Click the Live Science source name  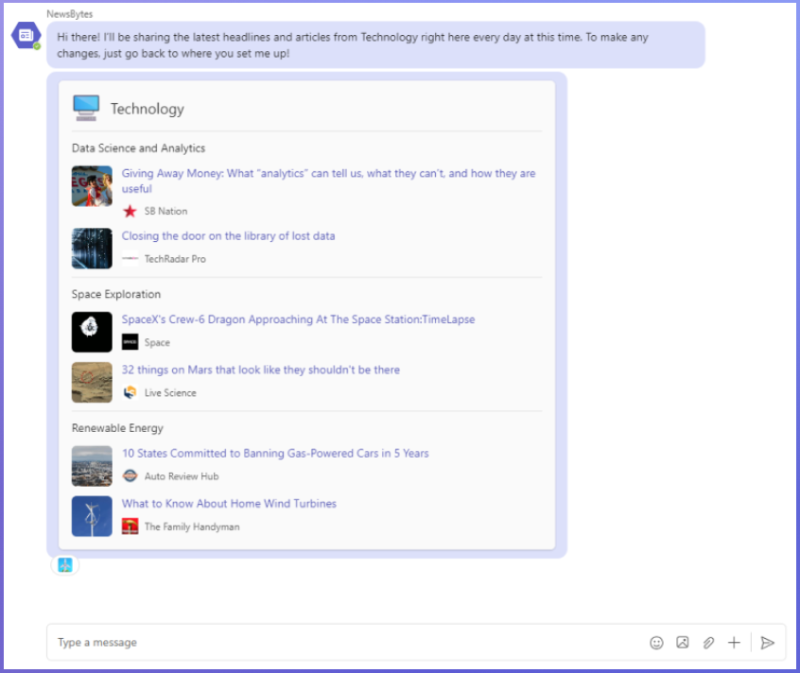tap(170, 392)
